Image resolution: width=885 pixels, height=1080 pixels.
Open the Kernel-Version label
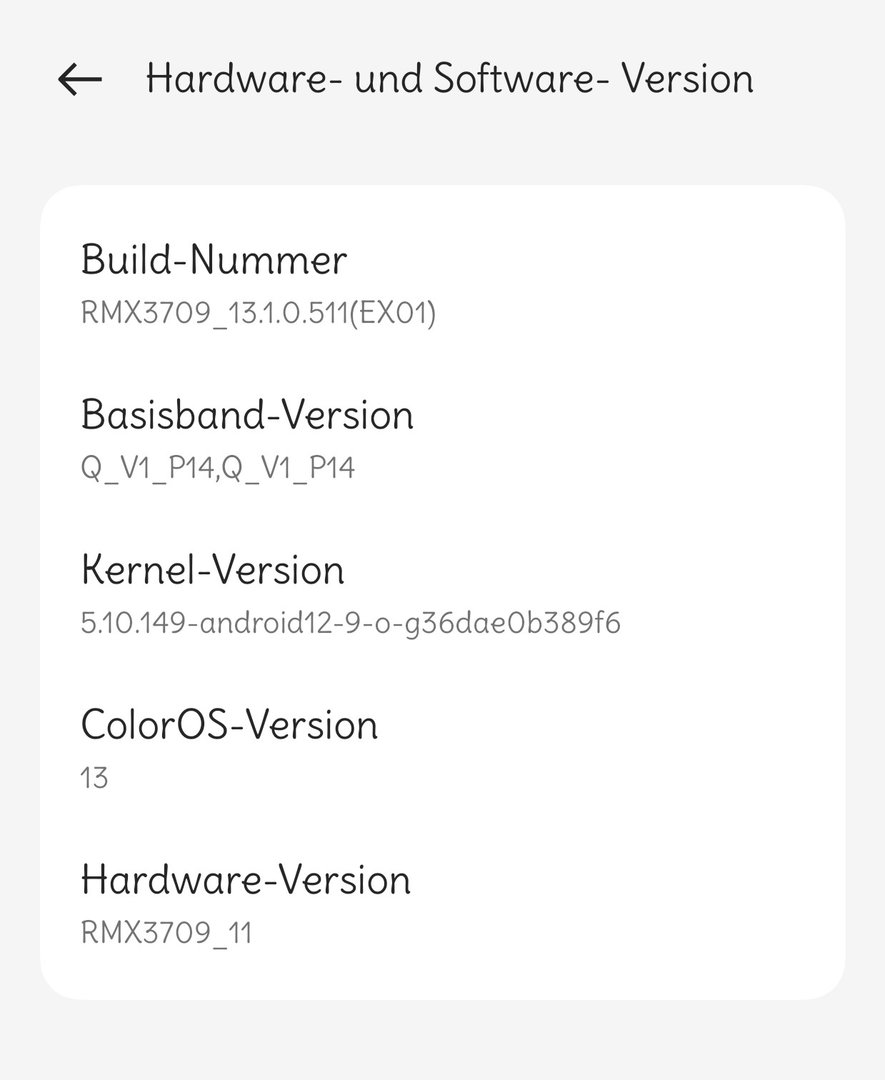[212, 570]
